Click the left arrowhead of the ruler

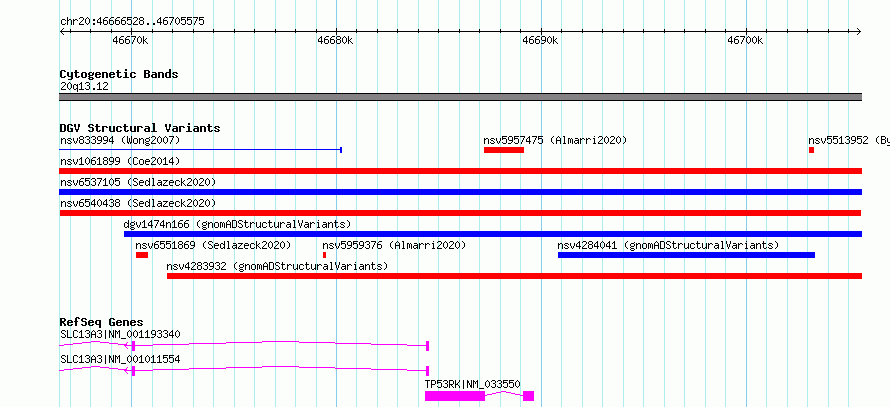[x=62, y=31]
